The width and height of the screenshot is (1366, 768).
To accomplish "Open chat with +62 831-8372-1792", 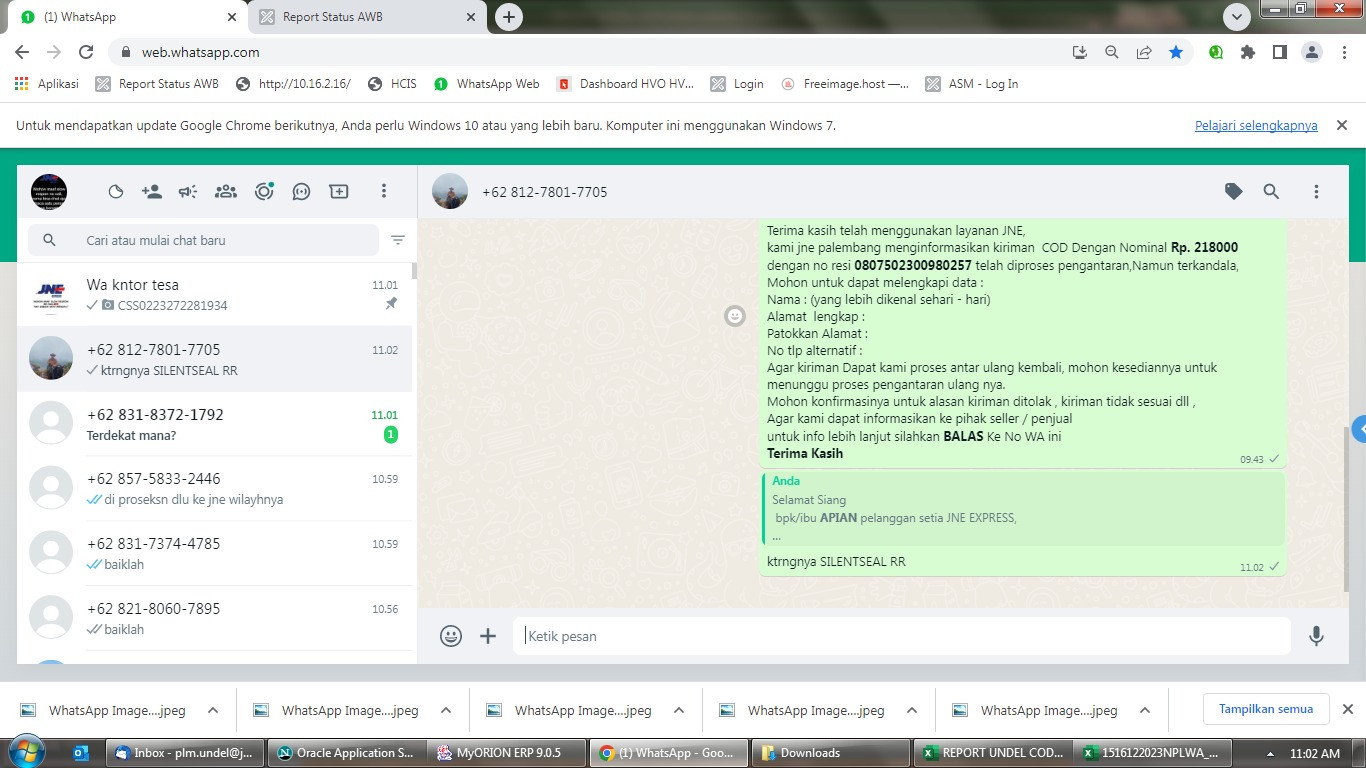I will pos(215,424).
